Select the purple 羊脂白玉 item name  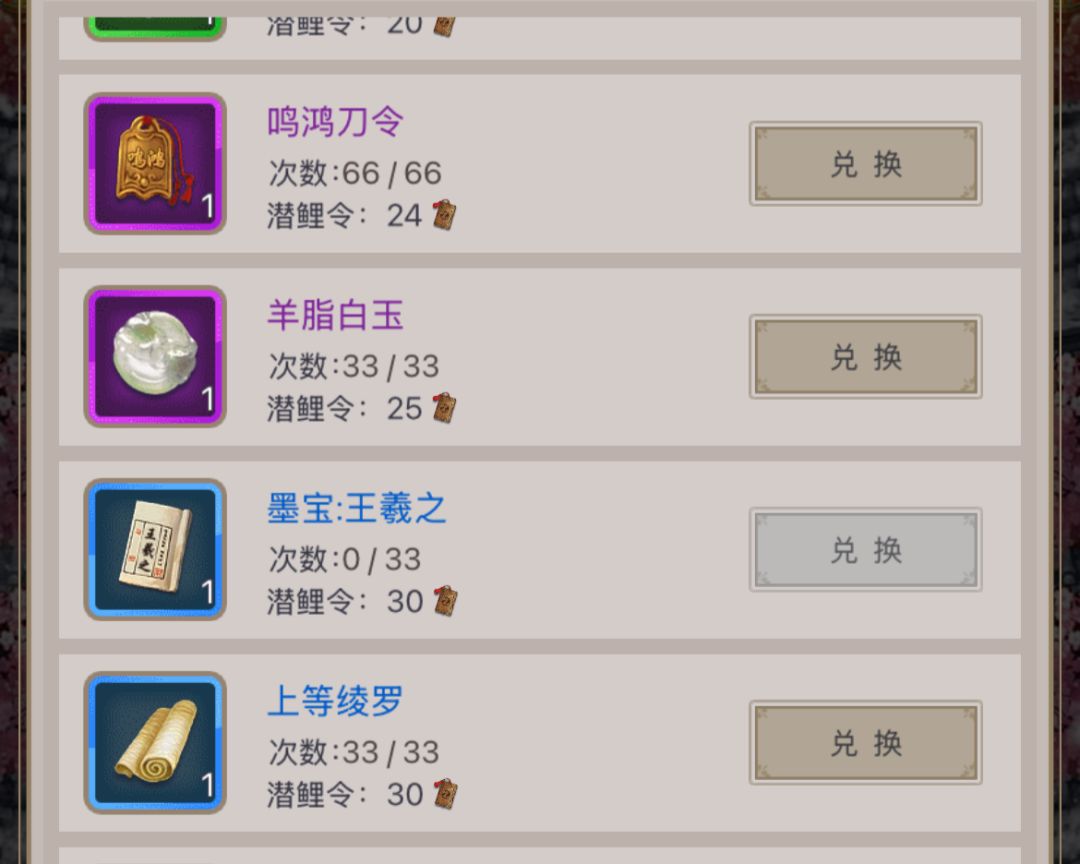click(x=335, y=315)
